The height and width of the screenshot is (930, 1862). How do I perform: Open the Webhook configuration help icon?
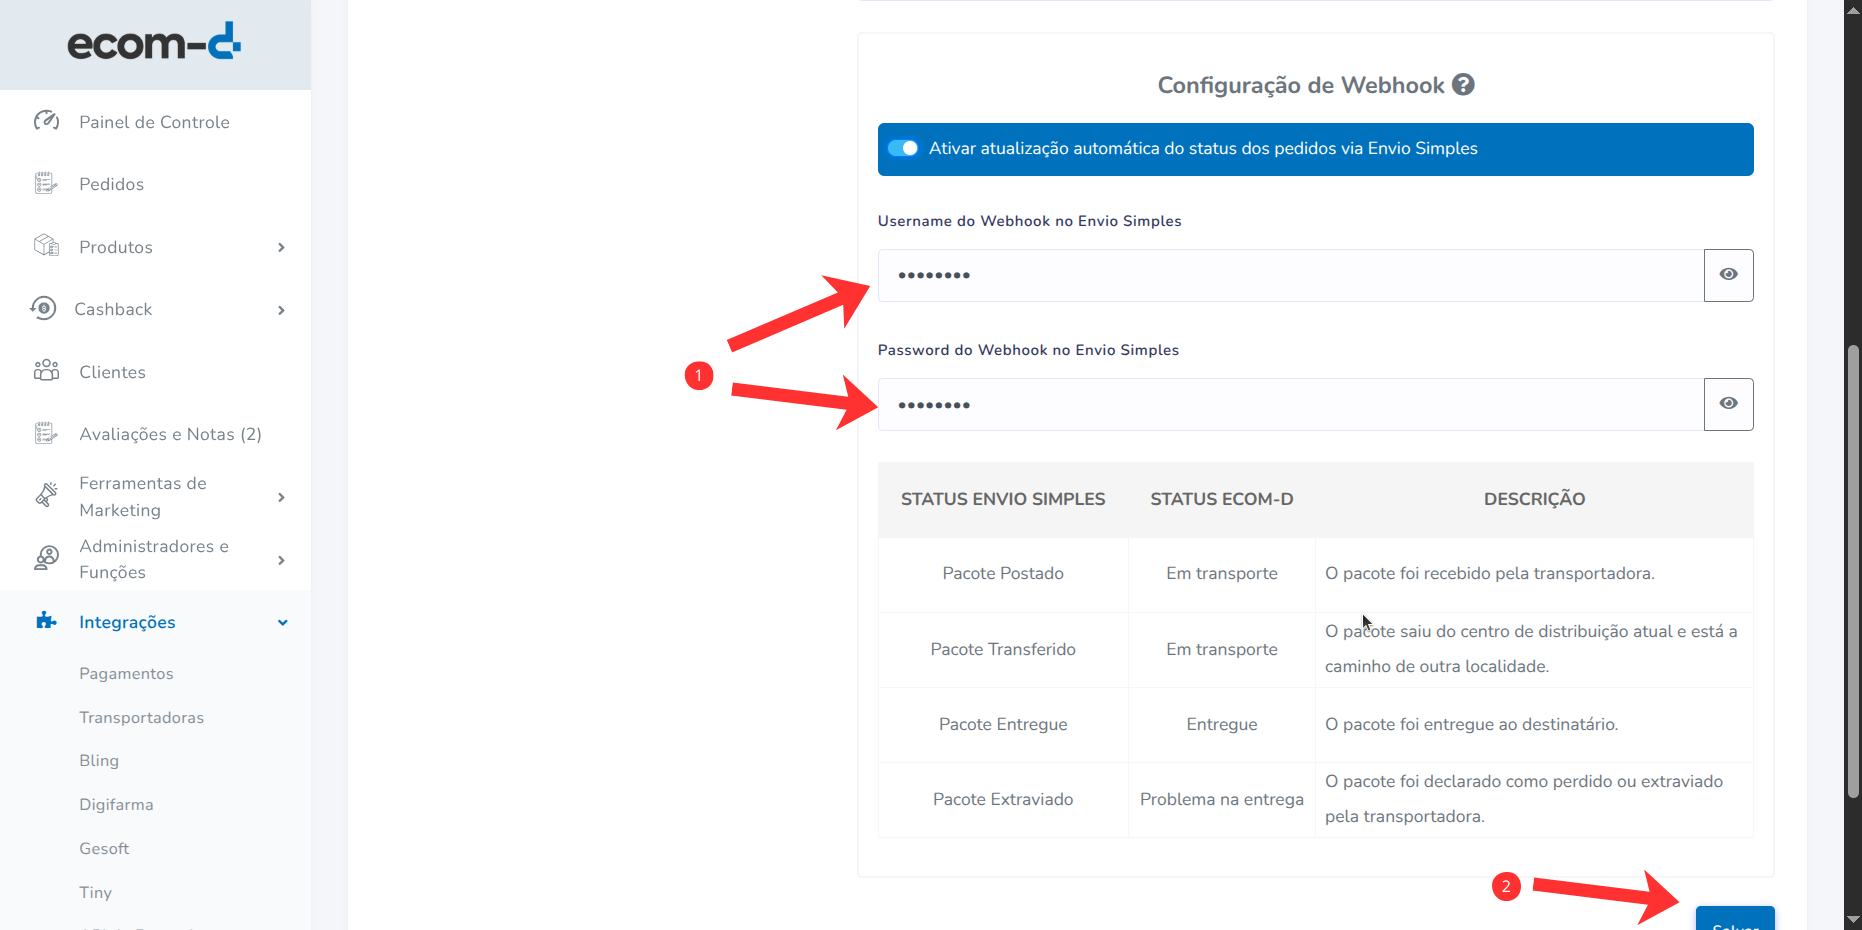click(1463, 85)
